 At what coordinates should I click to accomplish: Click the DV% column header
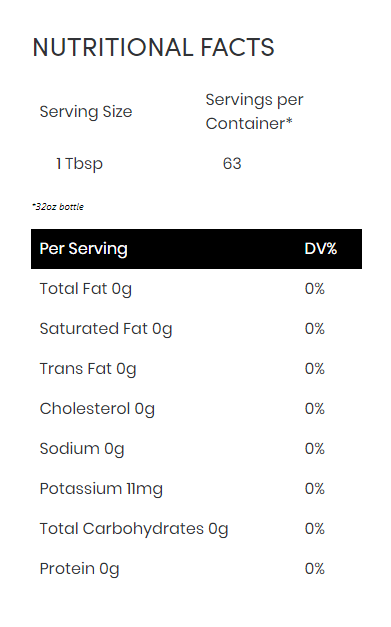click(321, 249)
